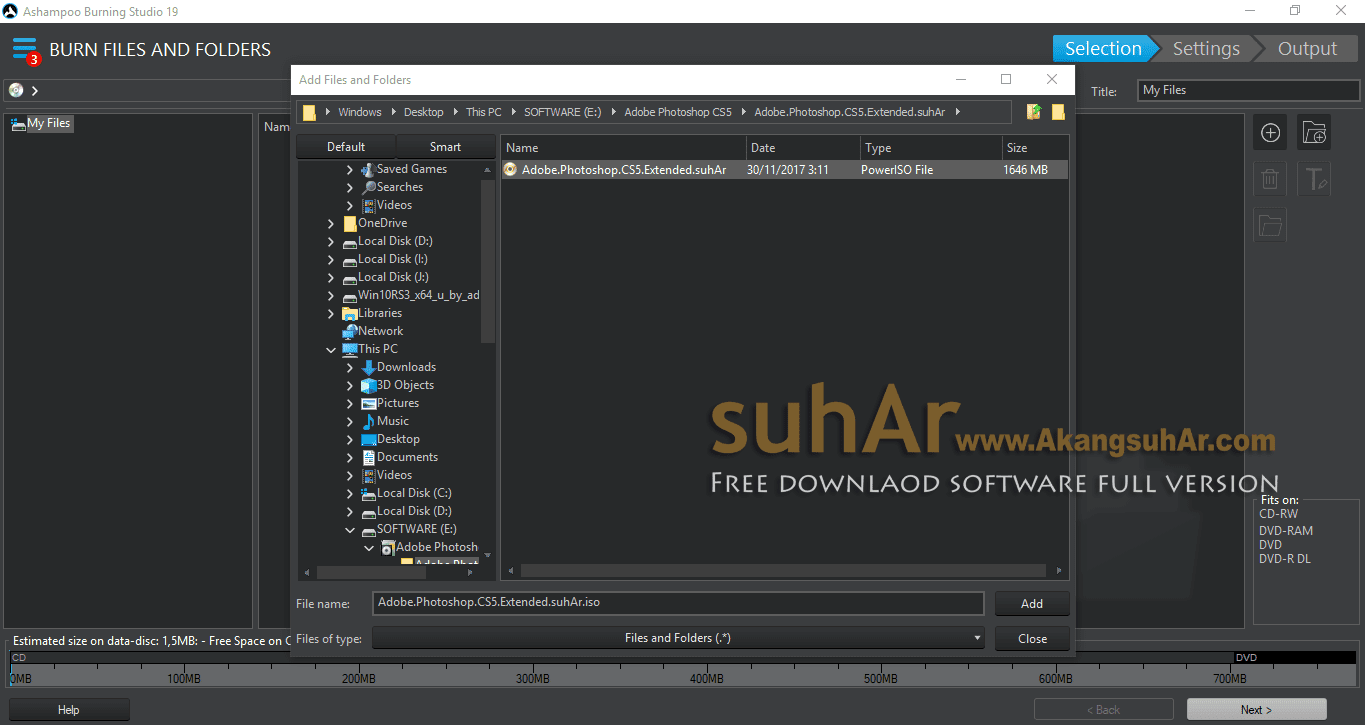Viewport: 1365px width, 725px height.
Task: Switch to the Output step tab
Action: (1307, 49)
